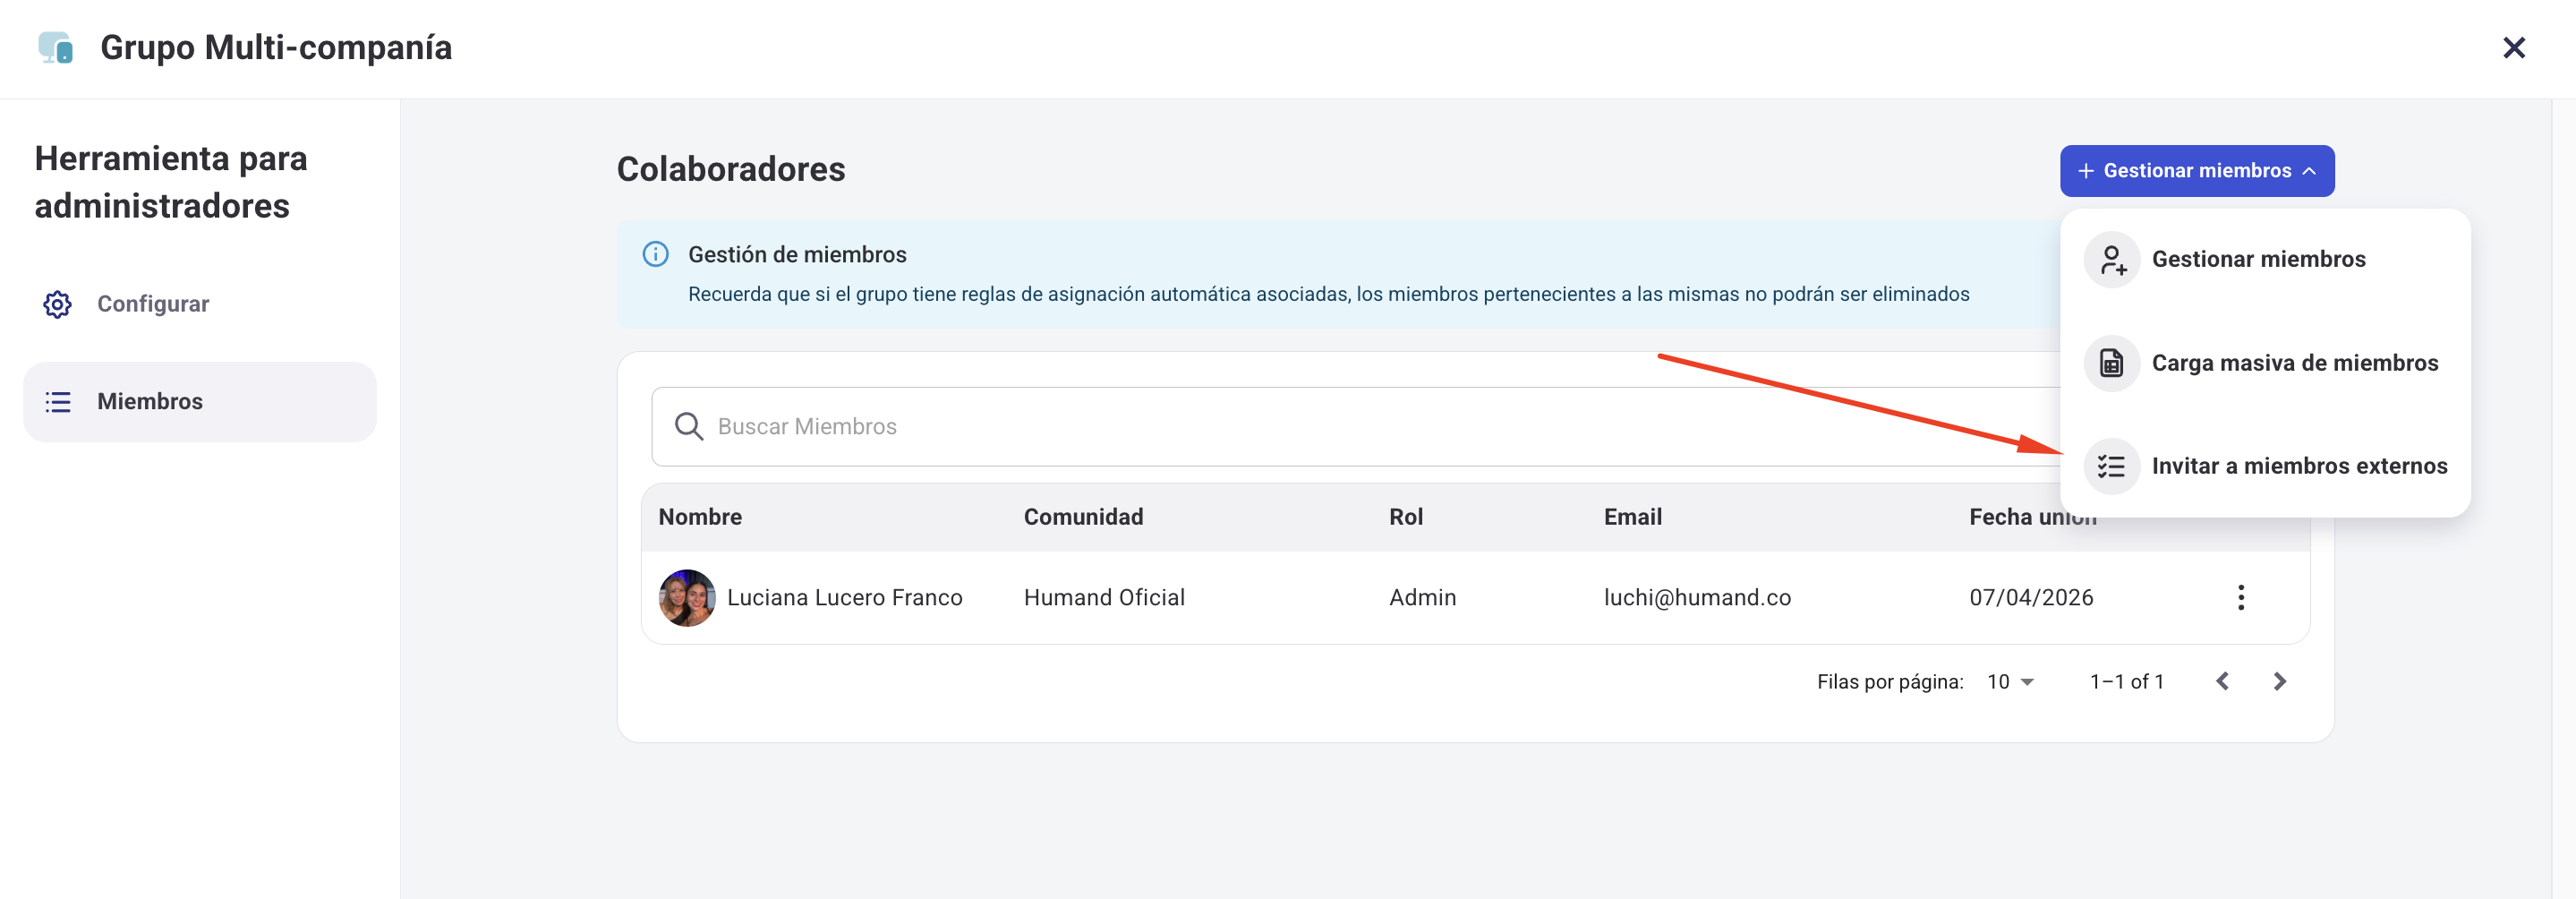
Task: Go to the previous page of members
Action: (x=2222, y=681)
